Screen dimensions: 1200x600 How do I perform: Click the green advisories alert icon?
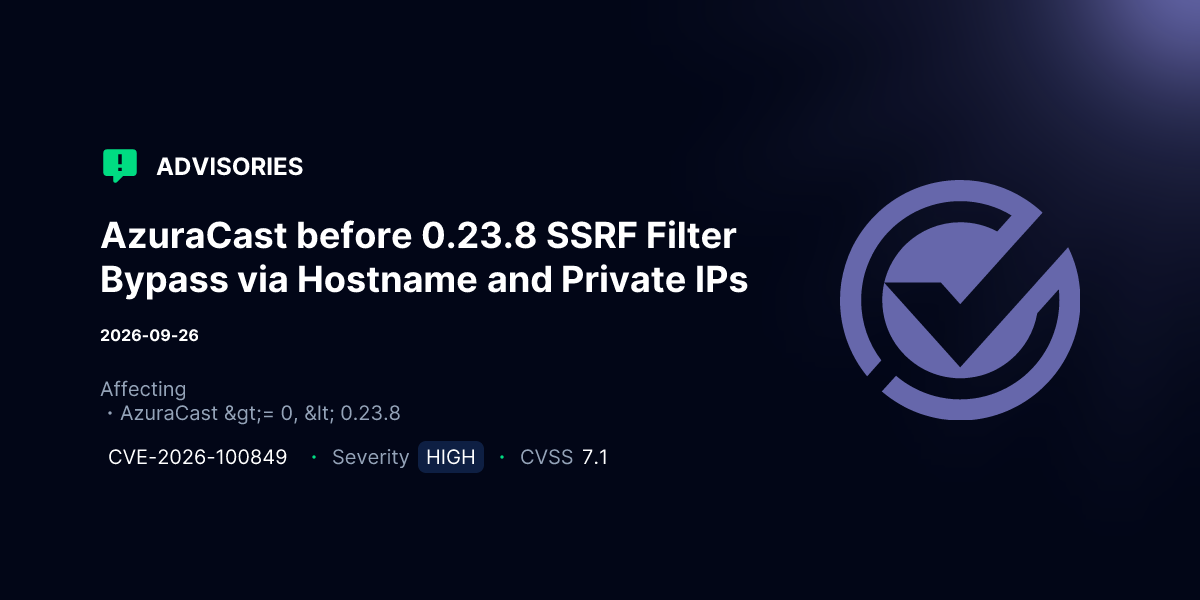120,166
